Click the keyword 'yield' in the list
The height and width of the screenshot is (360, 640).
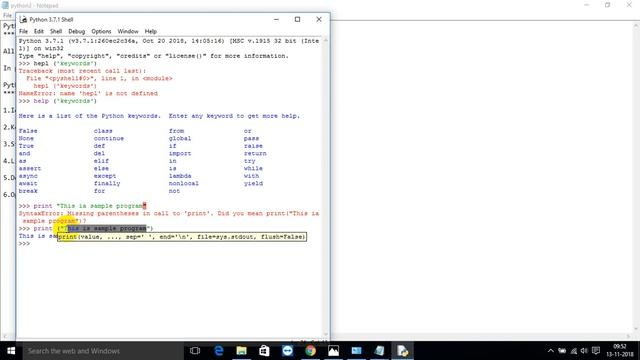(253, 183)
